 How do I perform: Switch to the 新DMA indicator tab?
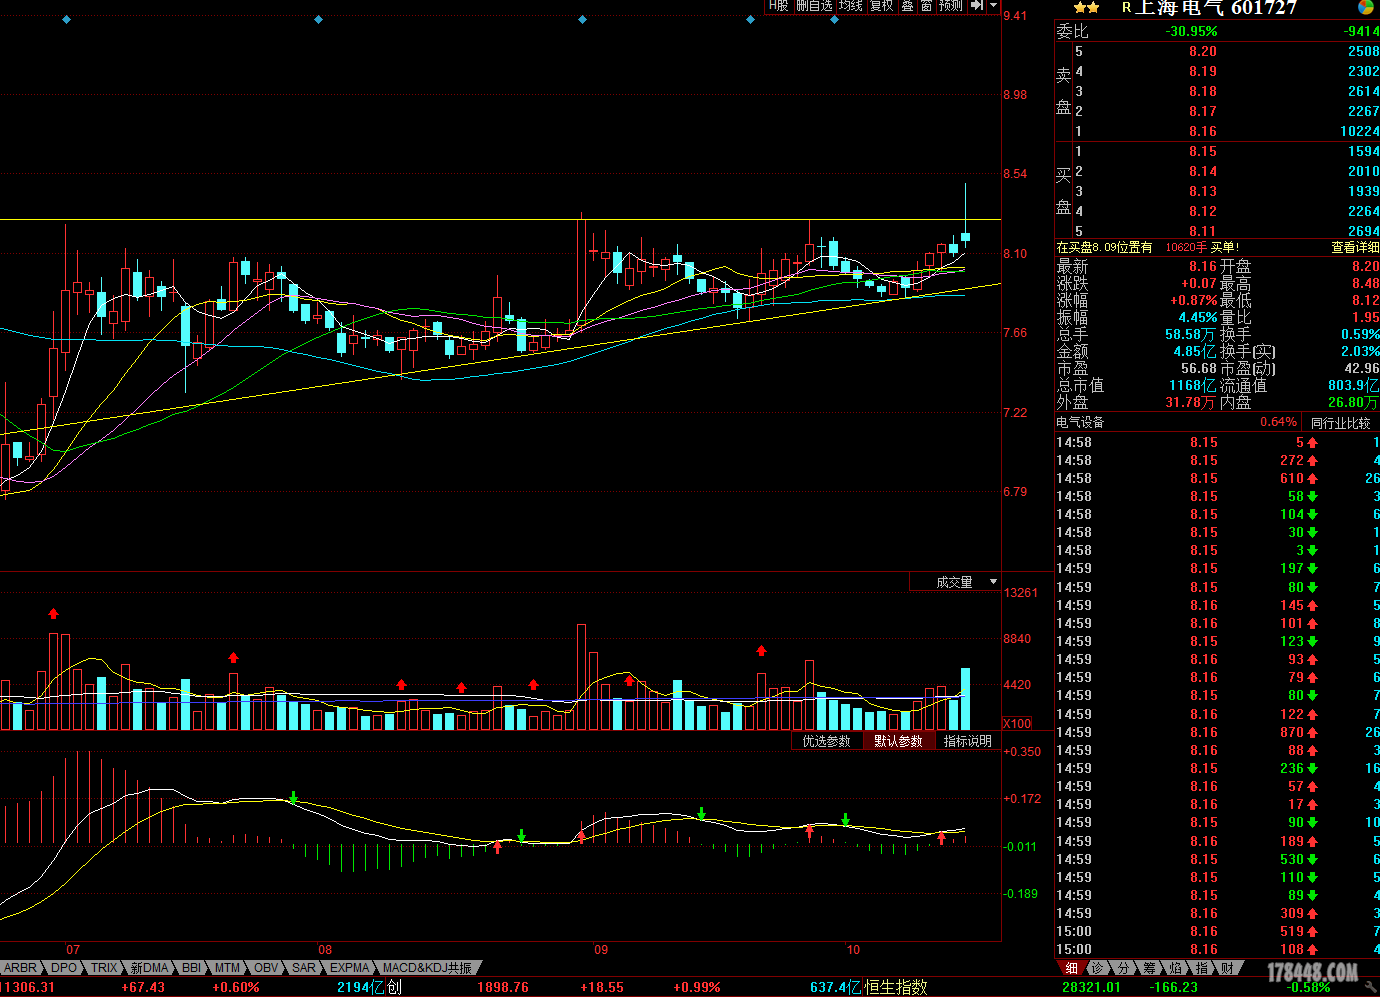[x=149, y=968]
